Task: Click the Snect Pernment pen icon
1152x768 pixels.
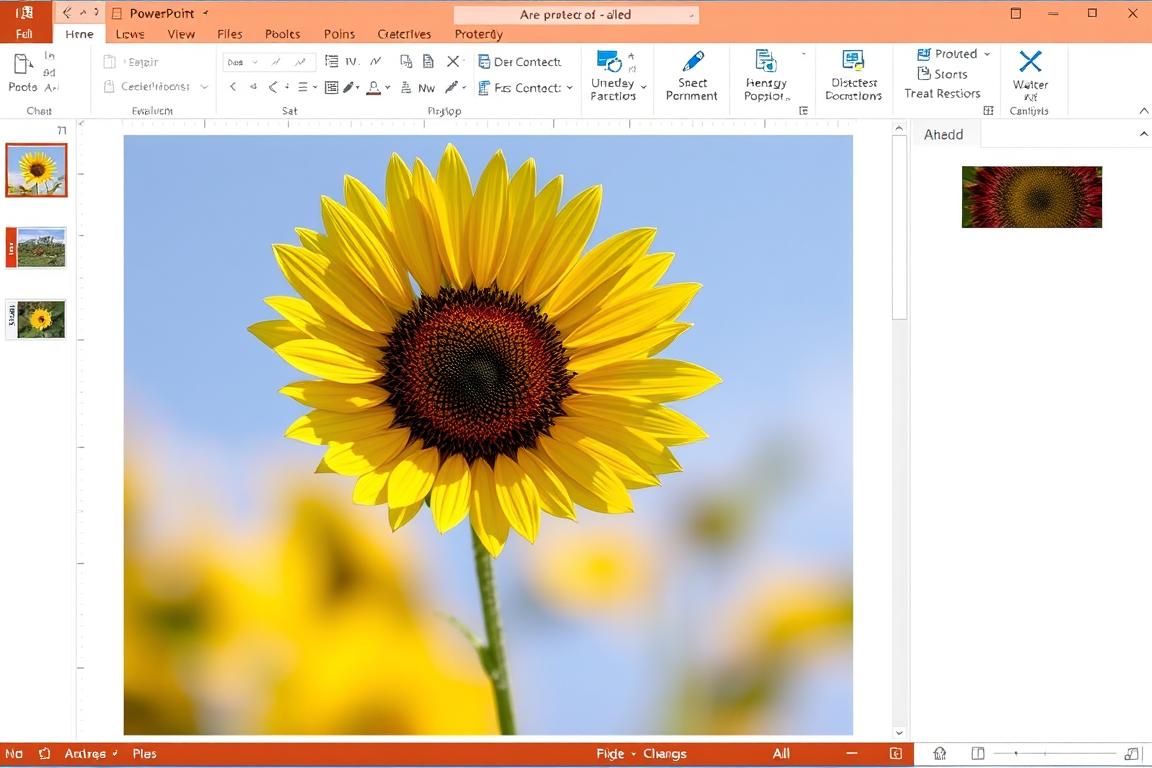Action: pyautogui.click(x=692, y=62)
